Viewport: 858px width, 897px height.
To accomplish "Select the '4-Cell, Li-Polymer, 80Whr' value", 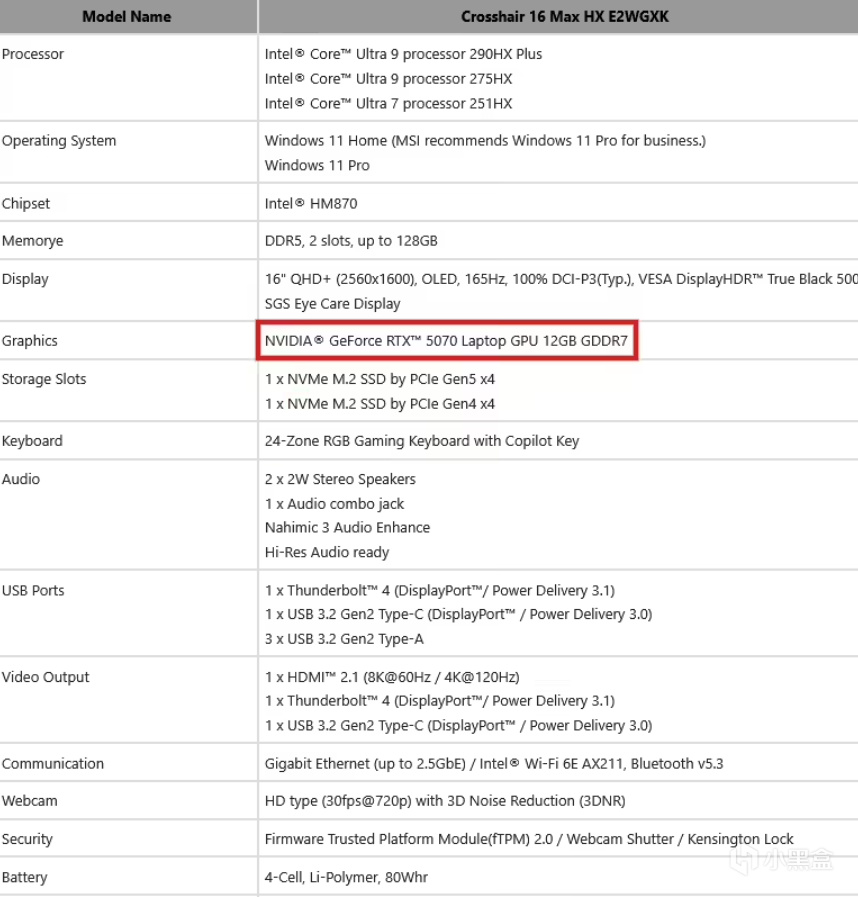I will pos(346,877).
